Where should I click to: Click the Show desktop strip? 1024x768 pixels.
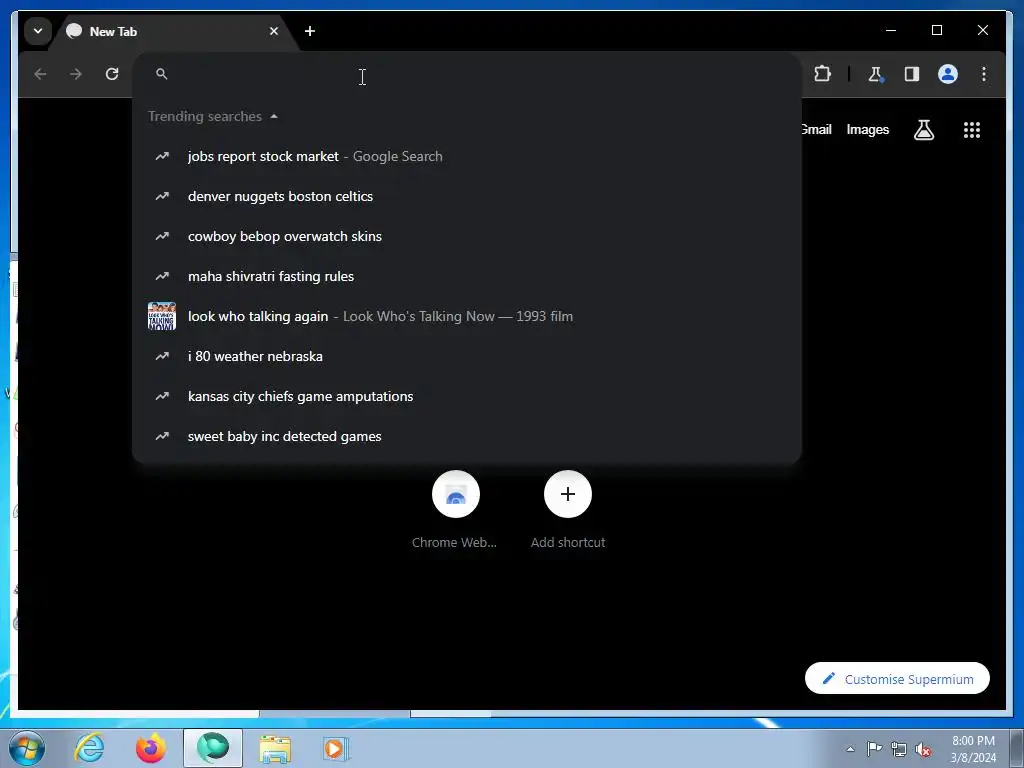[x=1017, y=748]
